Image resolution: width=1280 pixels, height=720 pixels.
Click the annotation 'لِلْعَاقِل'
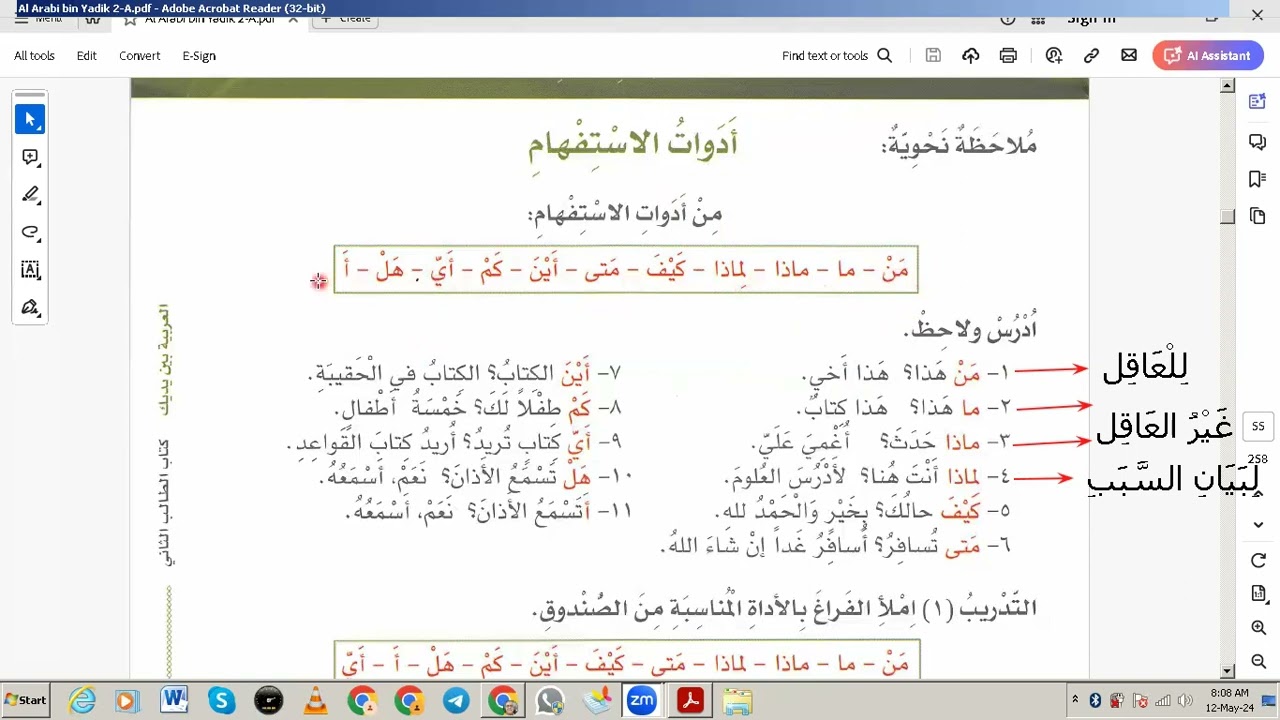[1145, 368]
